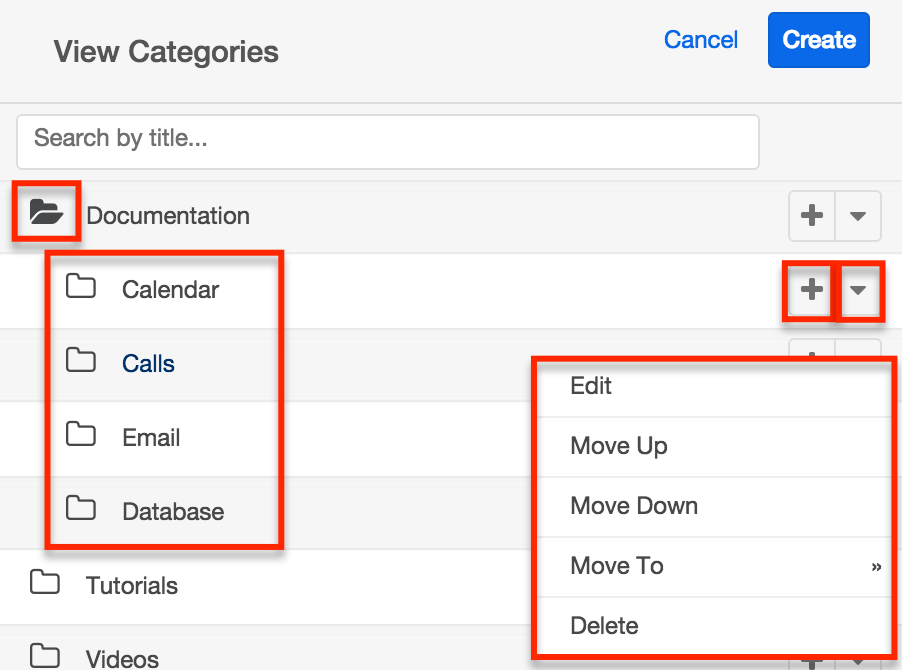The image size is (902, 670).
Task: Add a subcategory under Documentation using plus
Action: (x=811, y=216)
